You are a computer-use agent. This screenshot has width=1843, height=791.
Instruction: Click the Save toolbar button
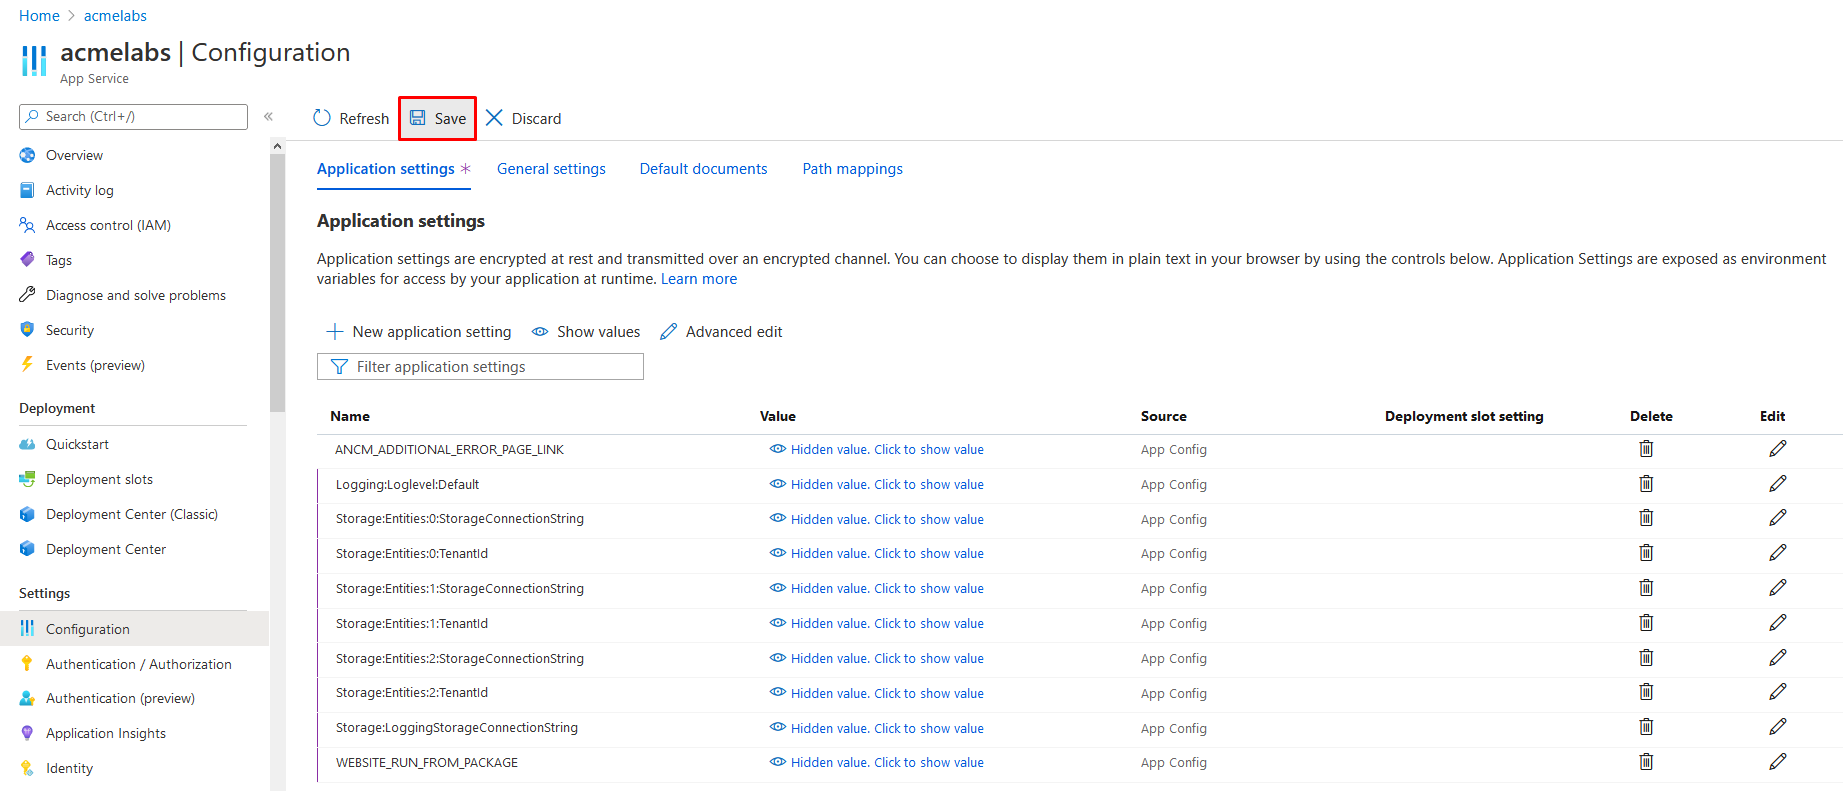point(438,118)
